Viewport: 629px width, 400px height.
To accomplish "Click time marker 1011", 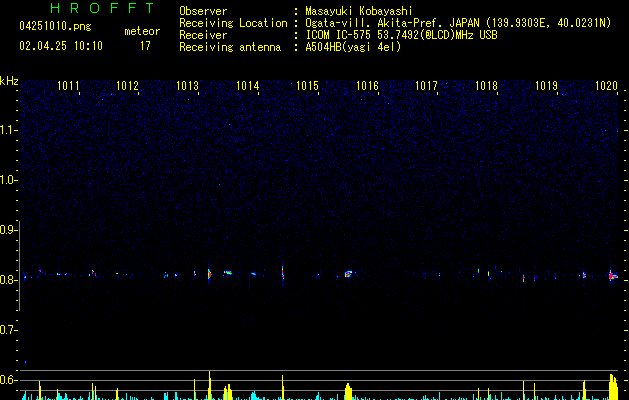I will (x=68, y=86).
